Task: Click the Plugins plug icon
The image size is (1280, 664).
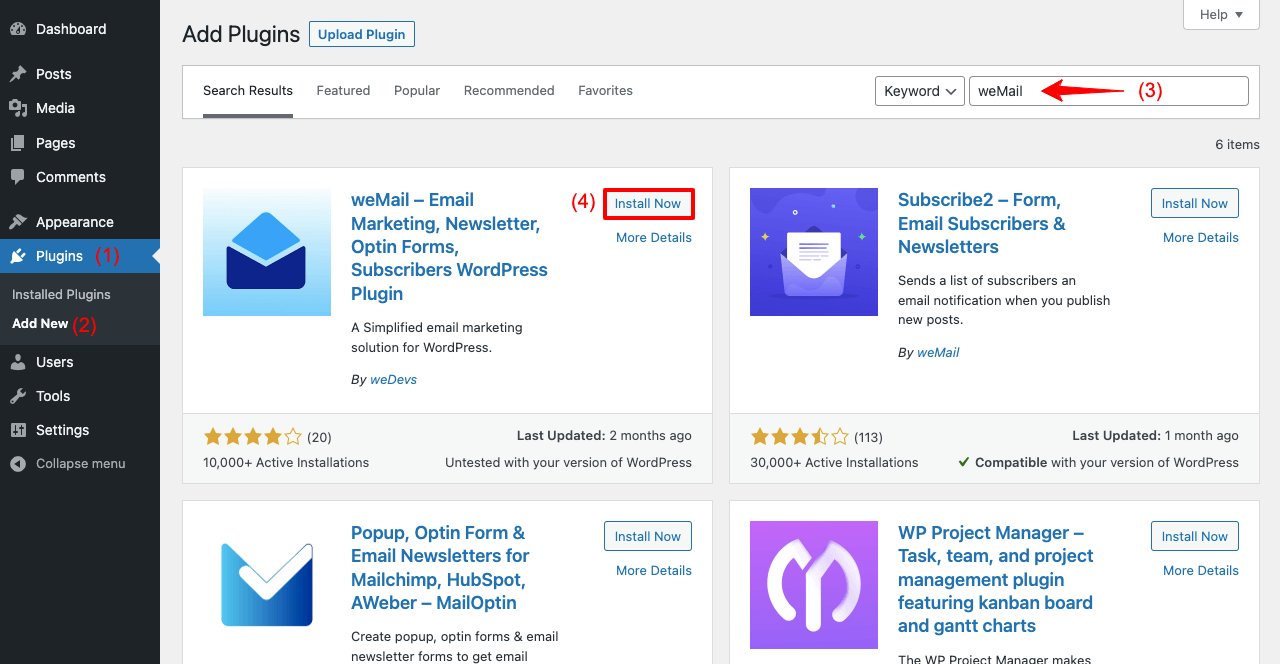Action: click(x=18, y=256)
